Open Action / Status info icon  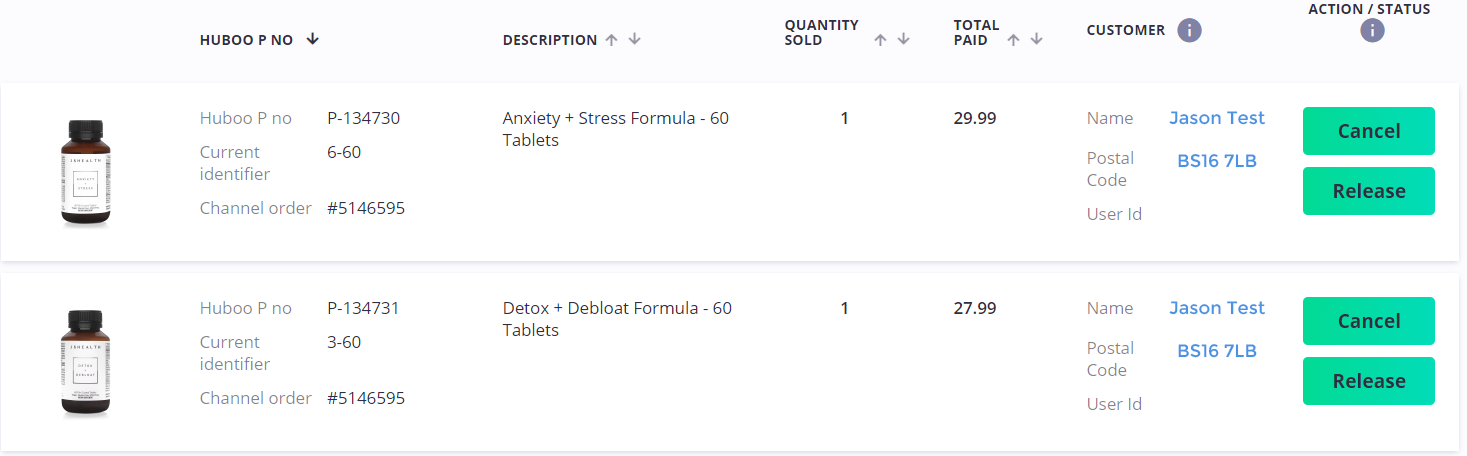click(x=1372, y=30)
